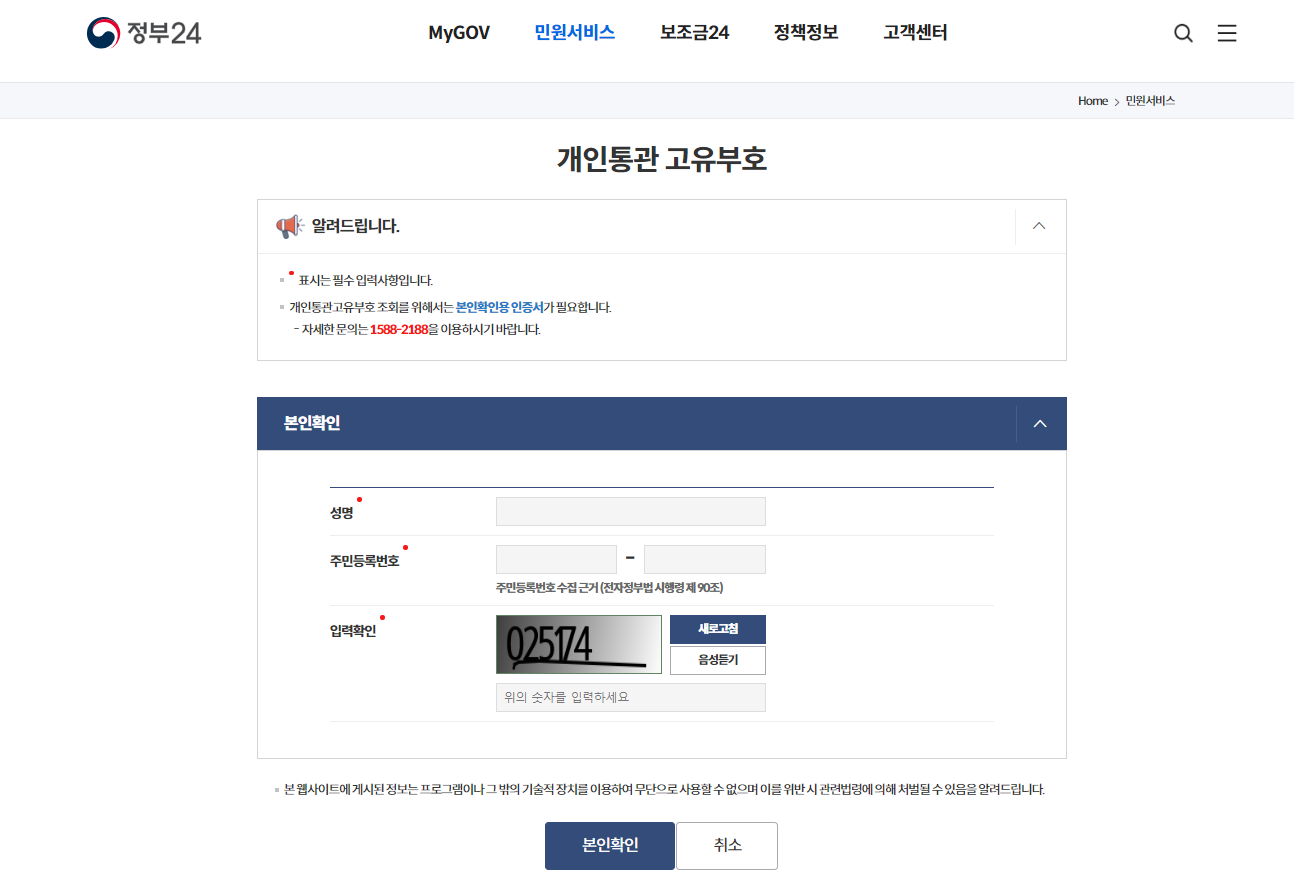
Task: Select the 정책정보 menu item
Action: pyautogui.click(x=806, y=32)
